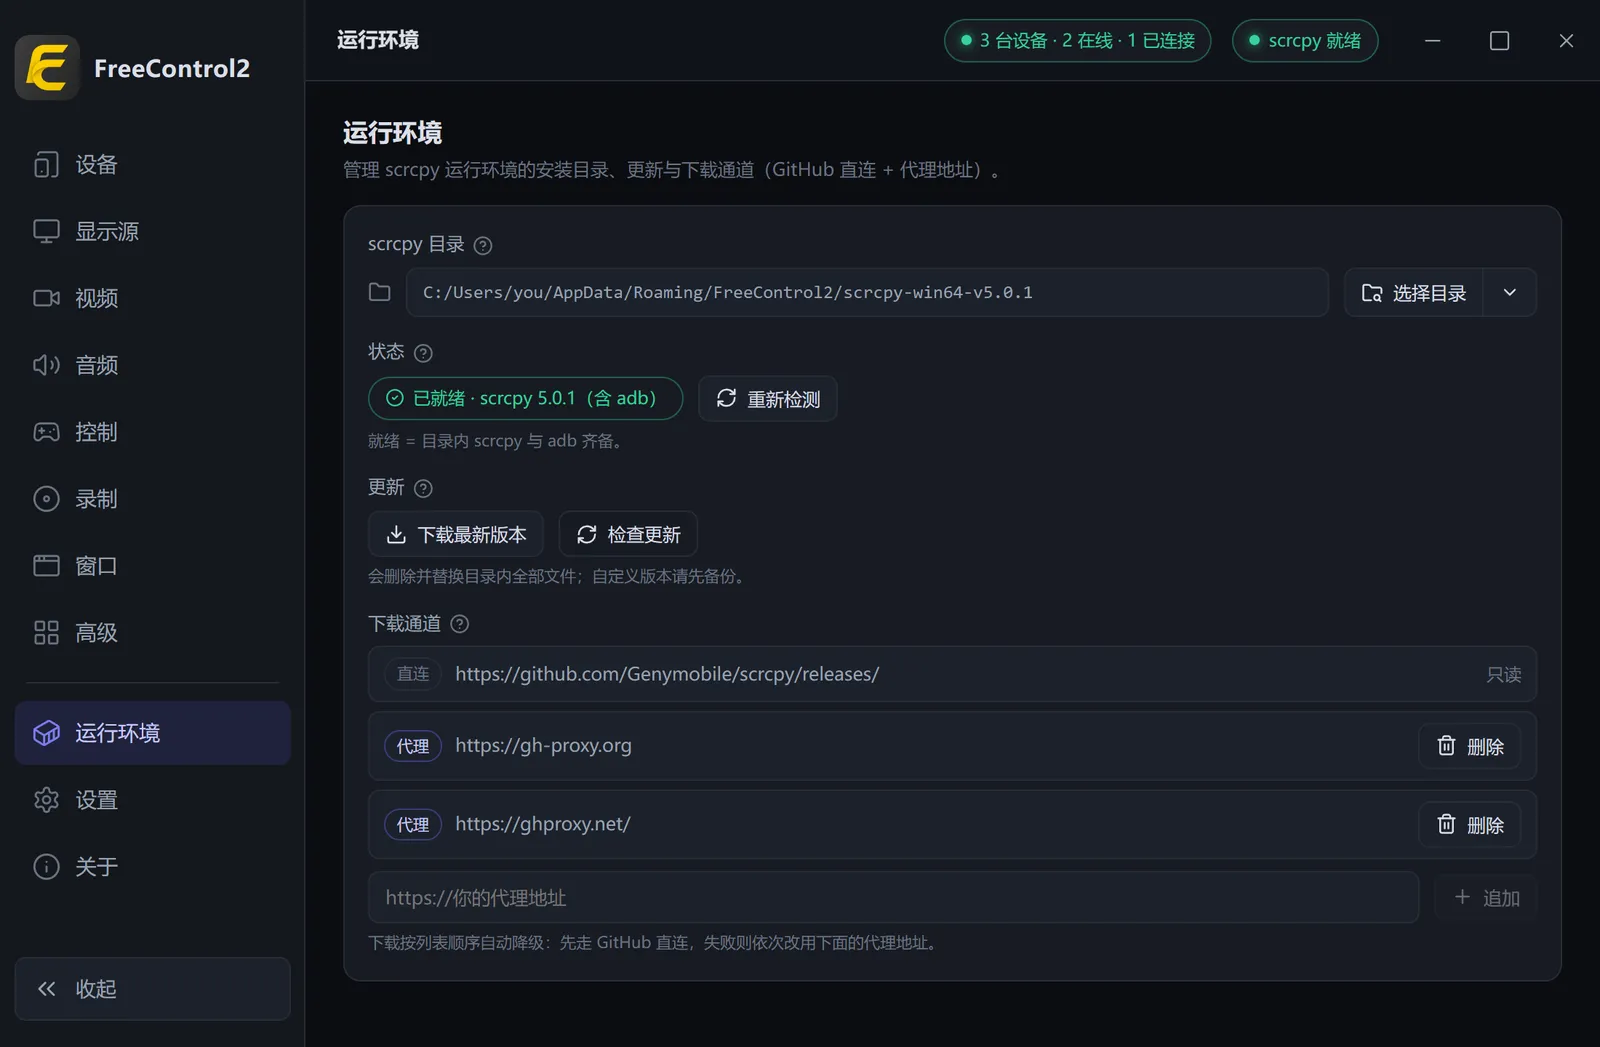Click the scrcpy 就绪 status badge
The height and width of the screenshot is (1047, 1600).
click(x=1305, y=41)
